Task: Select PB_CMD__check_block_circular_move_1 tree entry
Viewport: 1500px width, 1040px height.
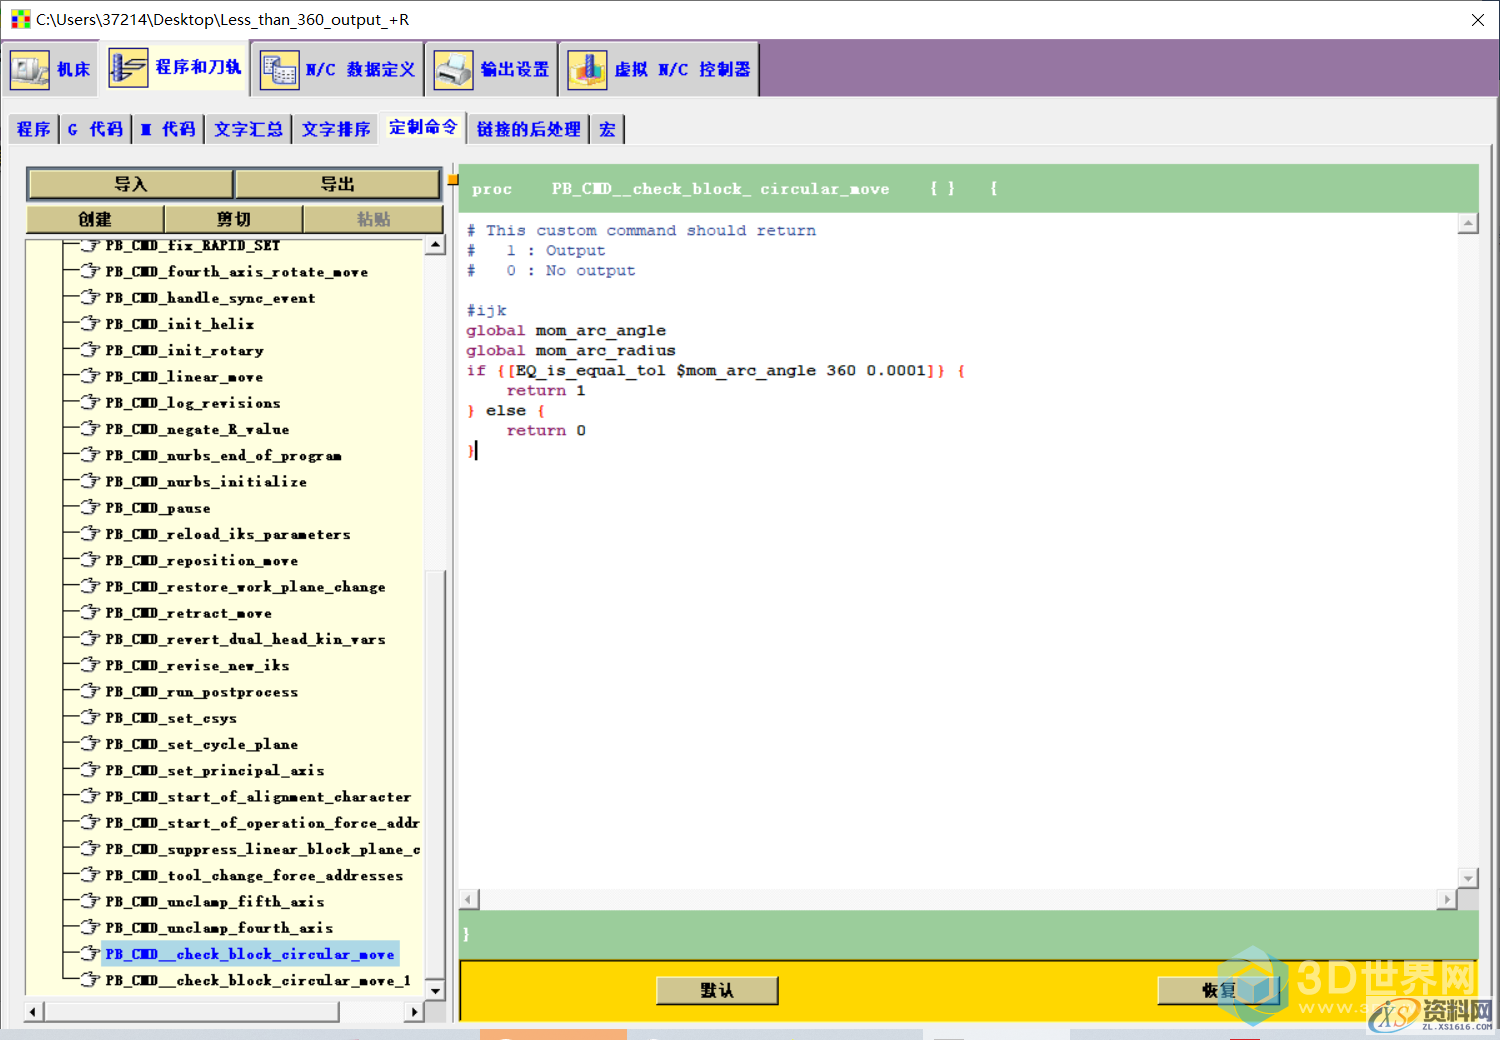Action: point(257,980)
